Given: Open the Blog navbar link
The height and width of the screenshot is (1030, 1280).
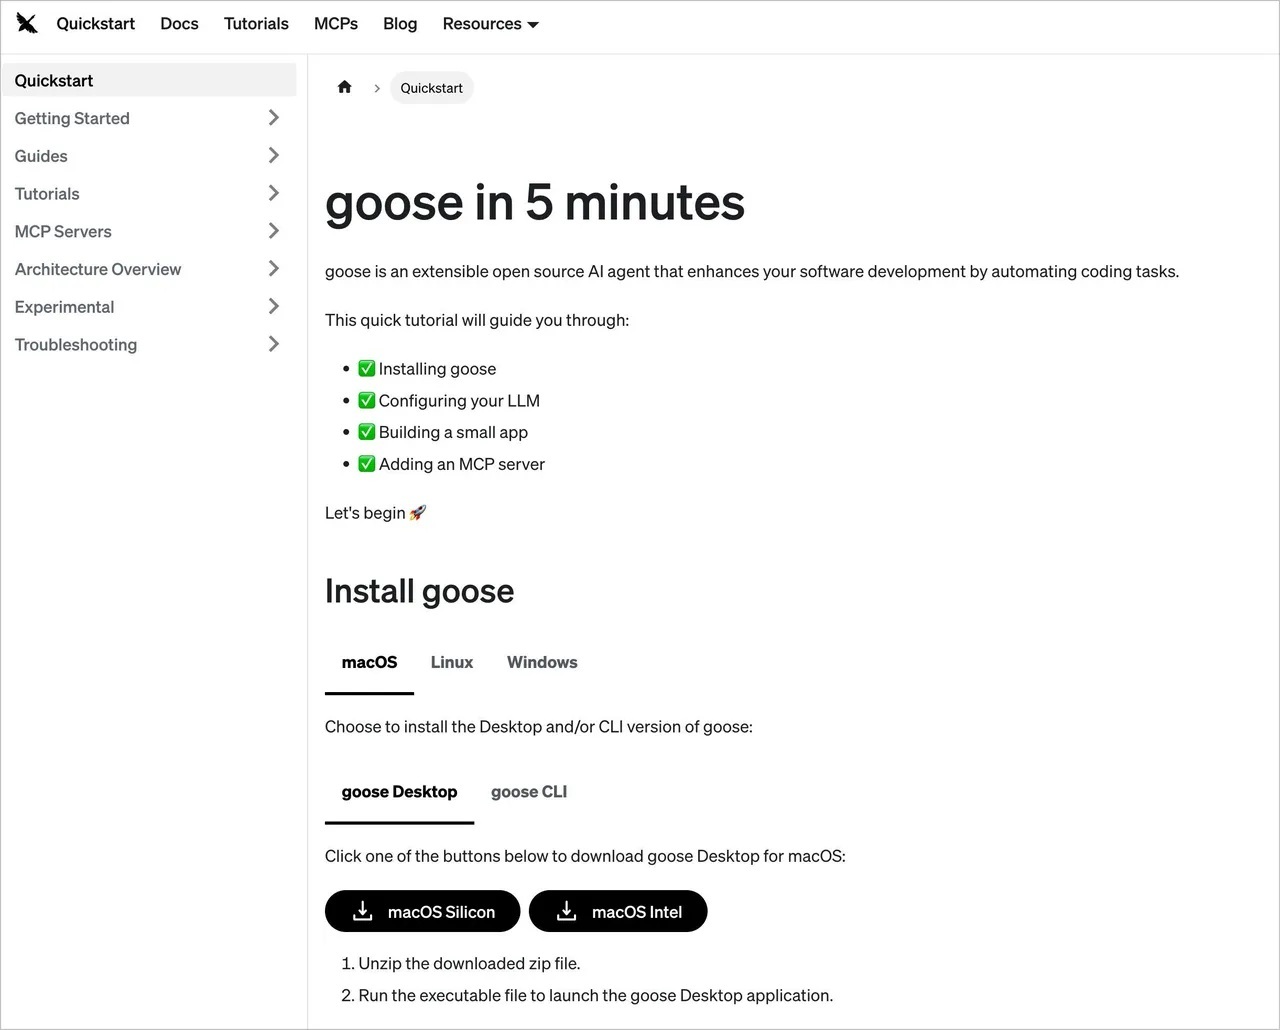Looking at the screenshot, I should pyautogui.click(x=400, y=24).
